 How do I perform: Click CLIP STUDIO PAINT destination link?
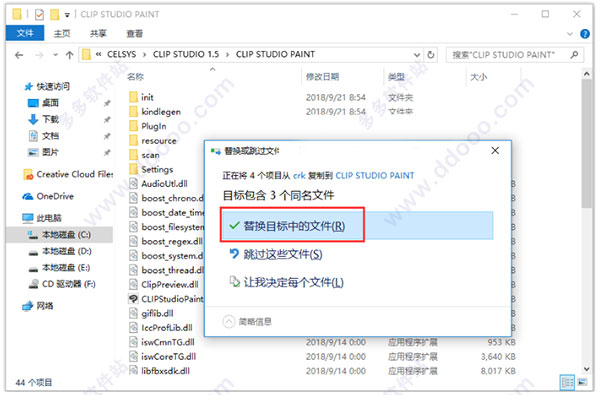click(375, 176)
